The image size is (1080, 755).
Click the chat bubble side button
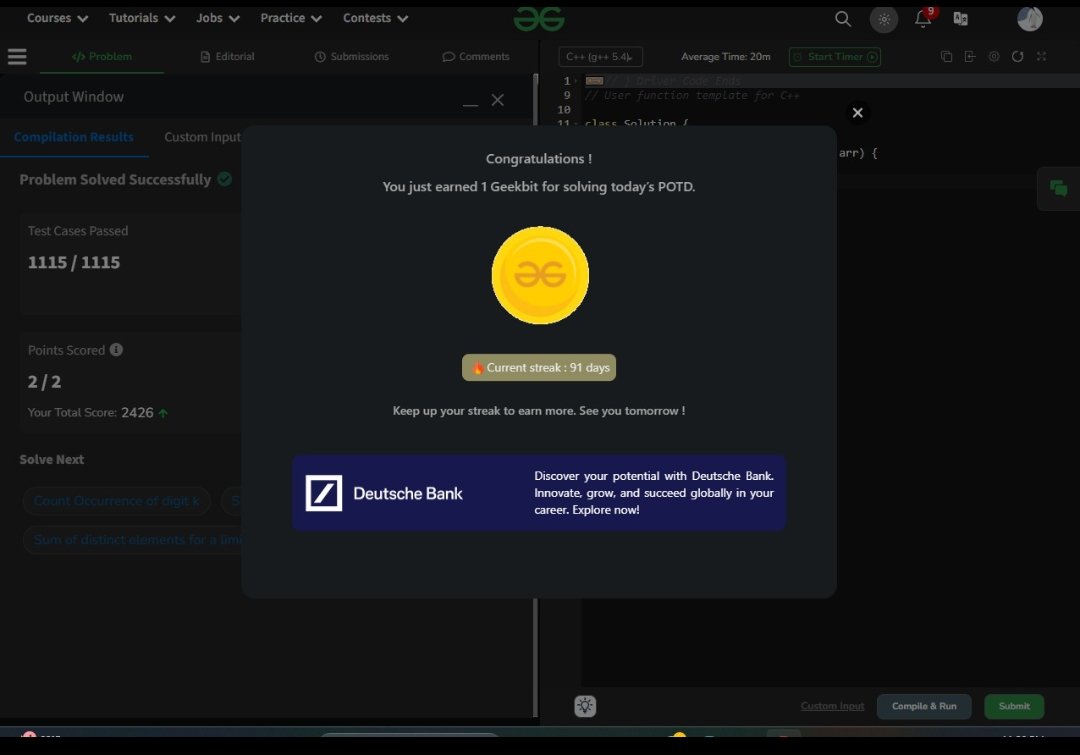click(x=1059, y=188)
